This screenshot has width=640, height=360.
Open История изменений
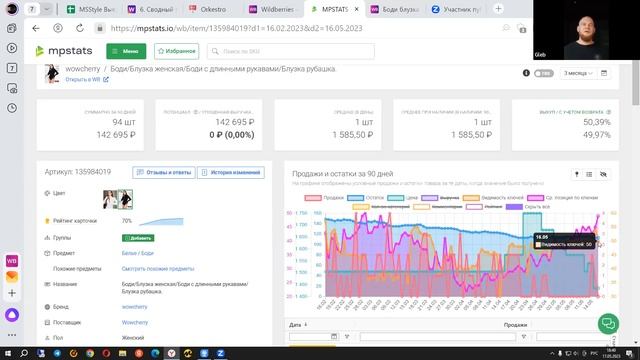[231, 172]
